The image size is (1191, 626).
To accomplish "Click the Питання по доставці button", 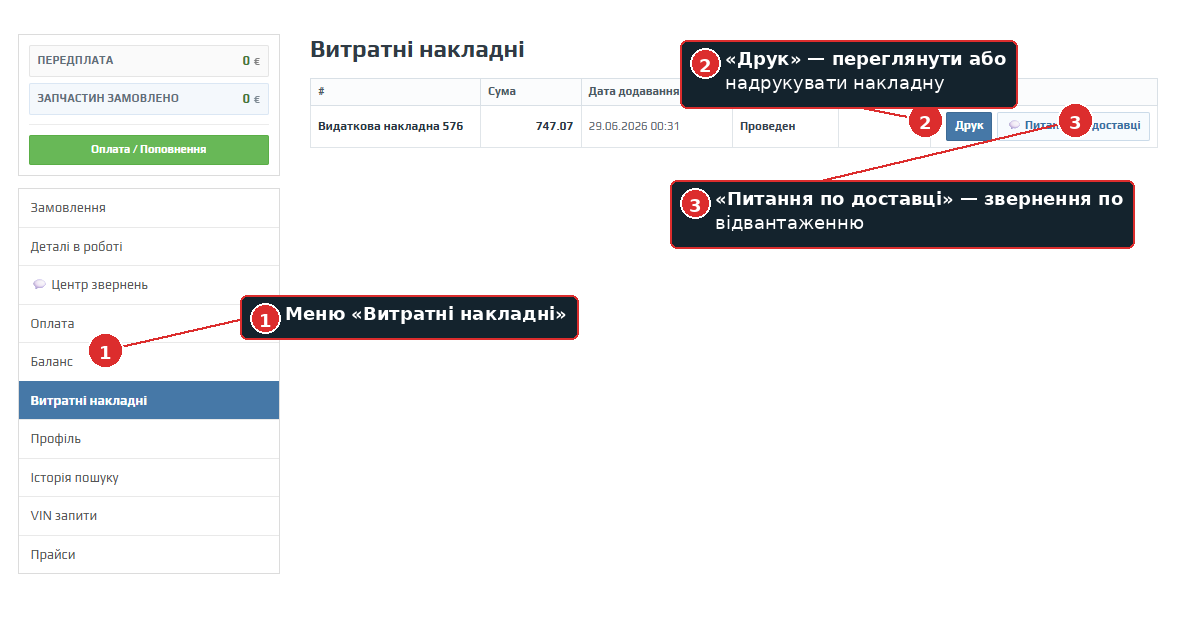I will click(1073, 126).
